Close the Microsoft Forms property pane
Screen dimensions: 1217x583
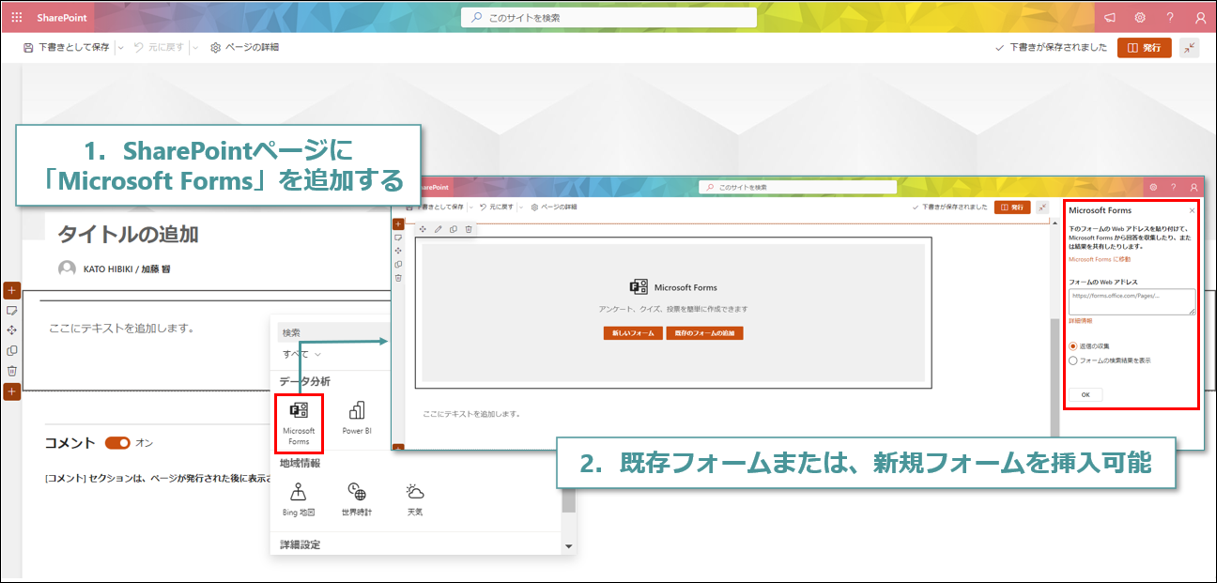1192,211
